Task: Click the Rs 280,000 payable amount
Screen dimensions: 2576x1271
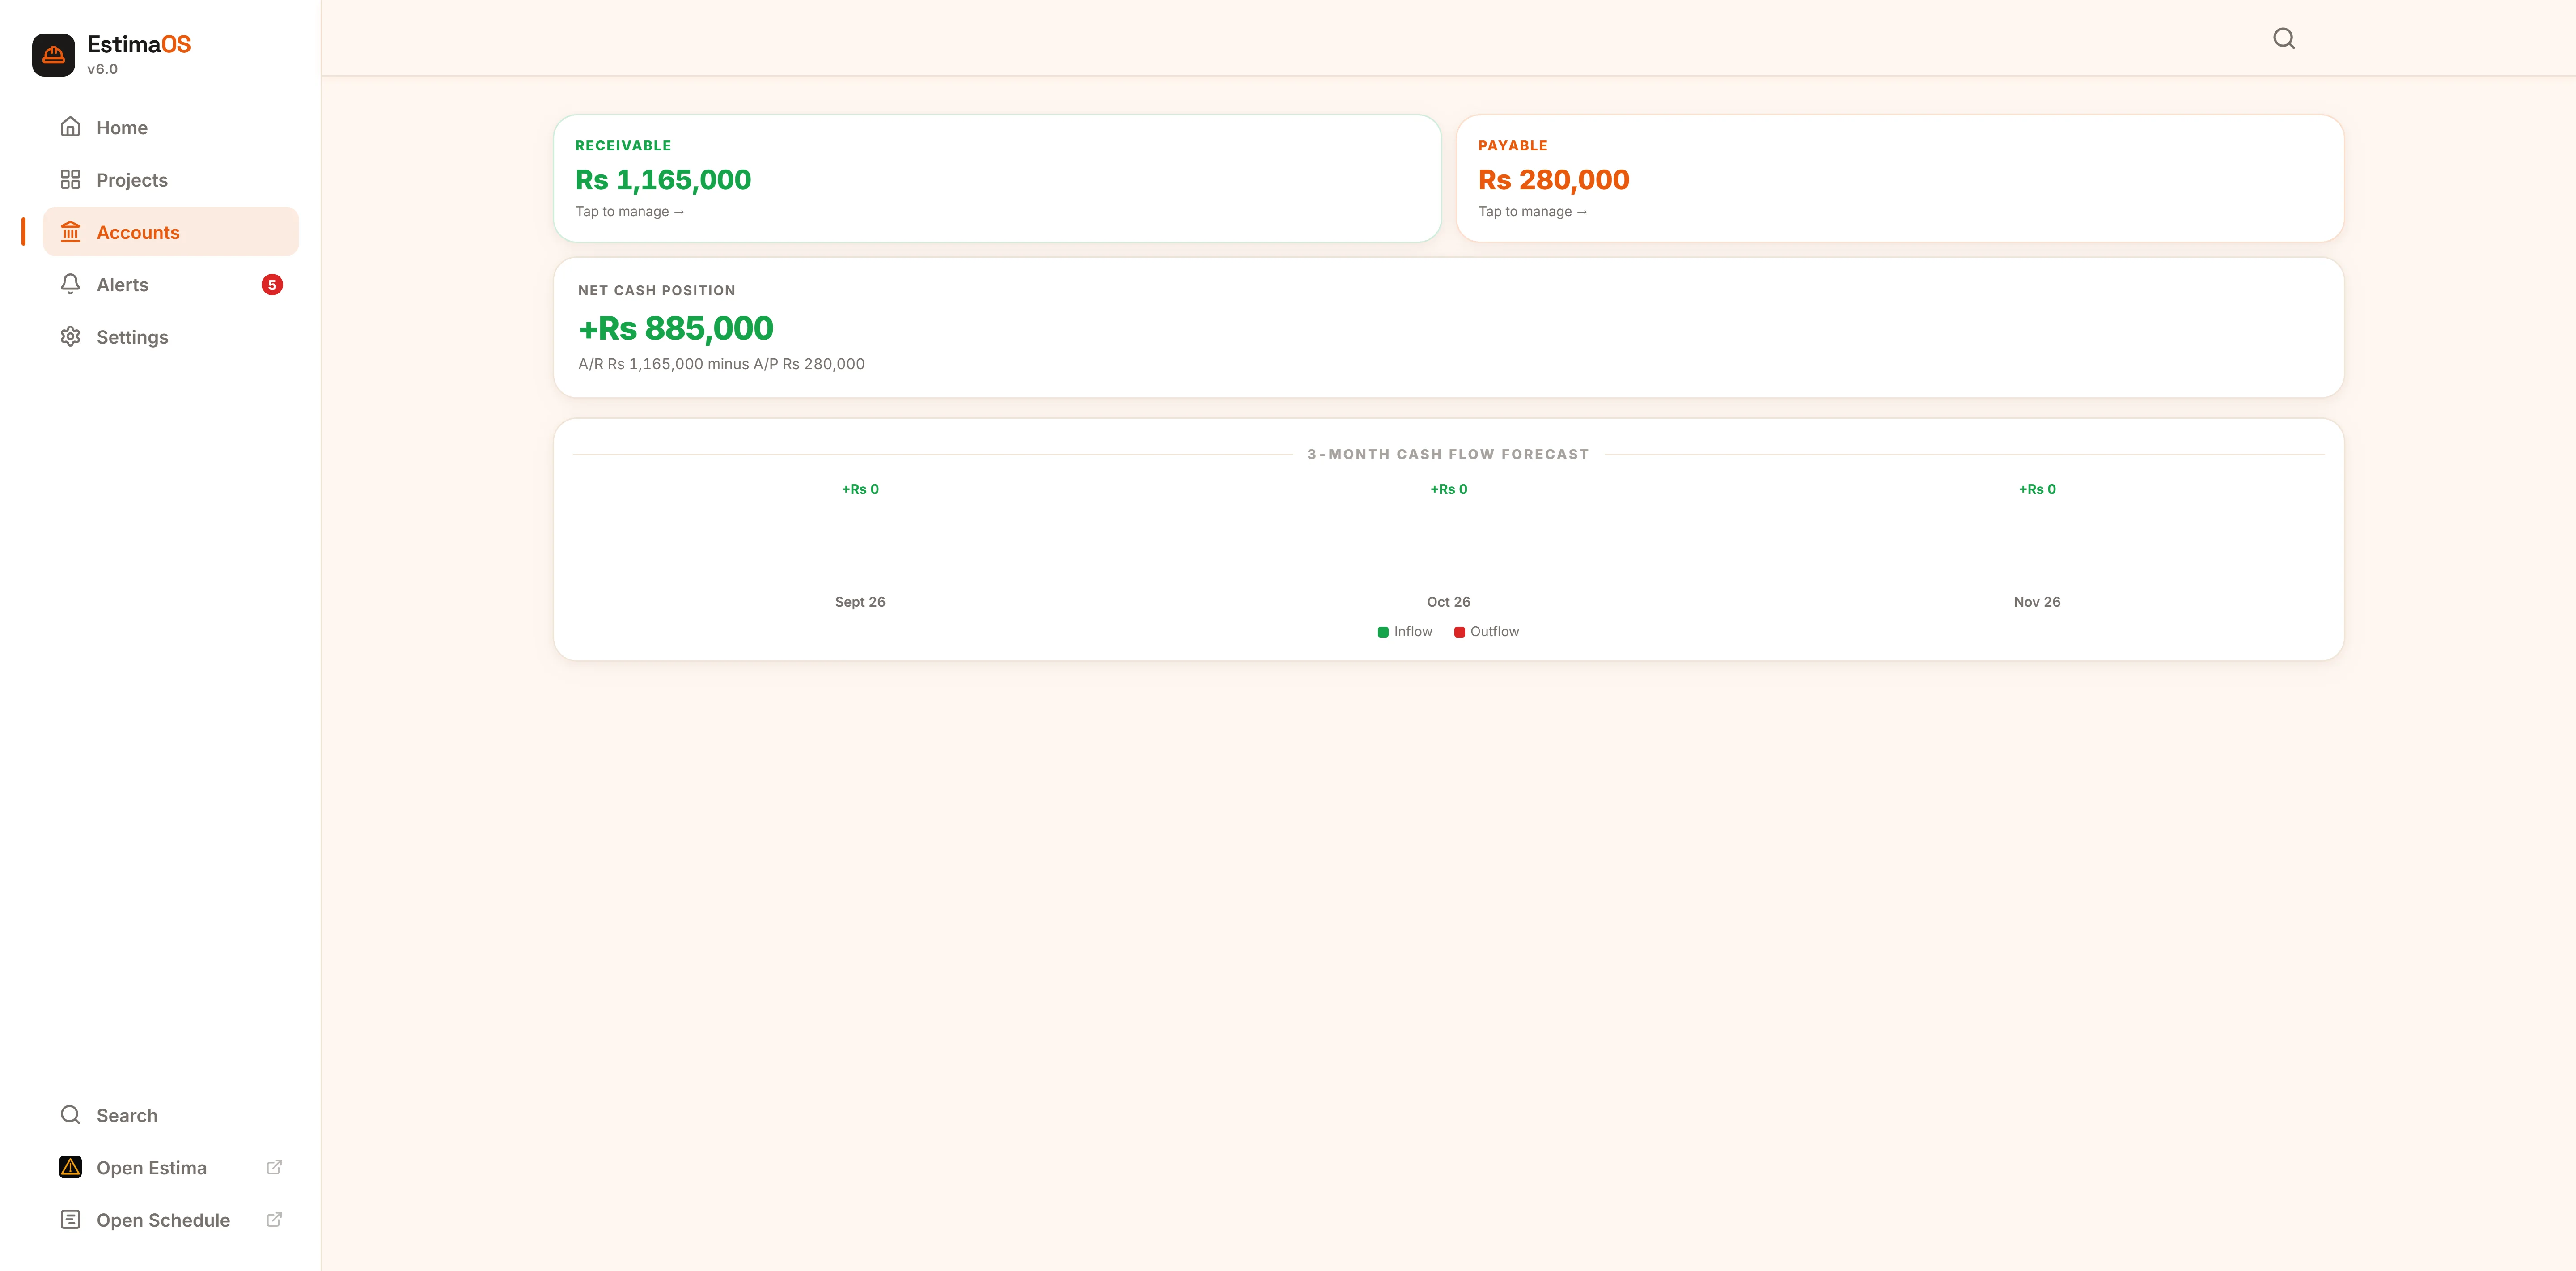Action: 1554,180
